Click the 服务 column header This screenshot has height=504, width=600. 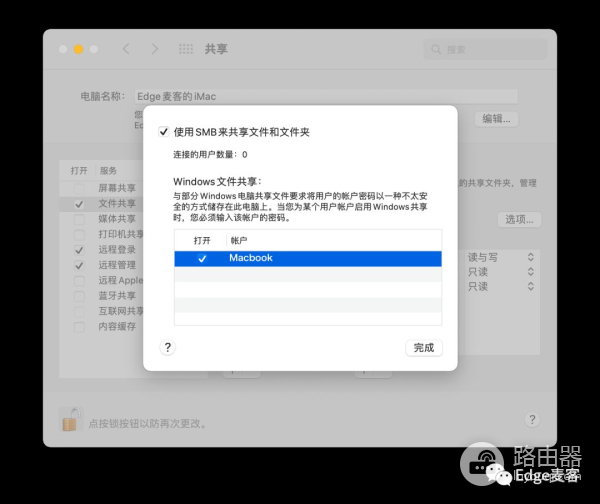pyautogui.click(x=108, y=171)
